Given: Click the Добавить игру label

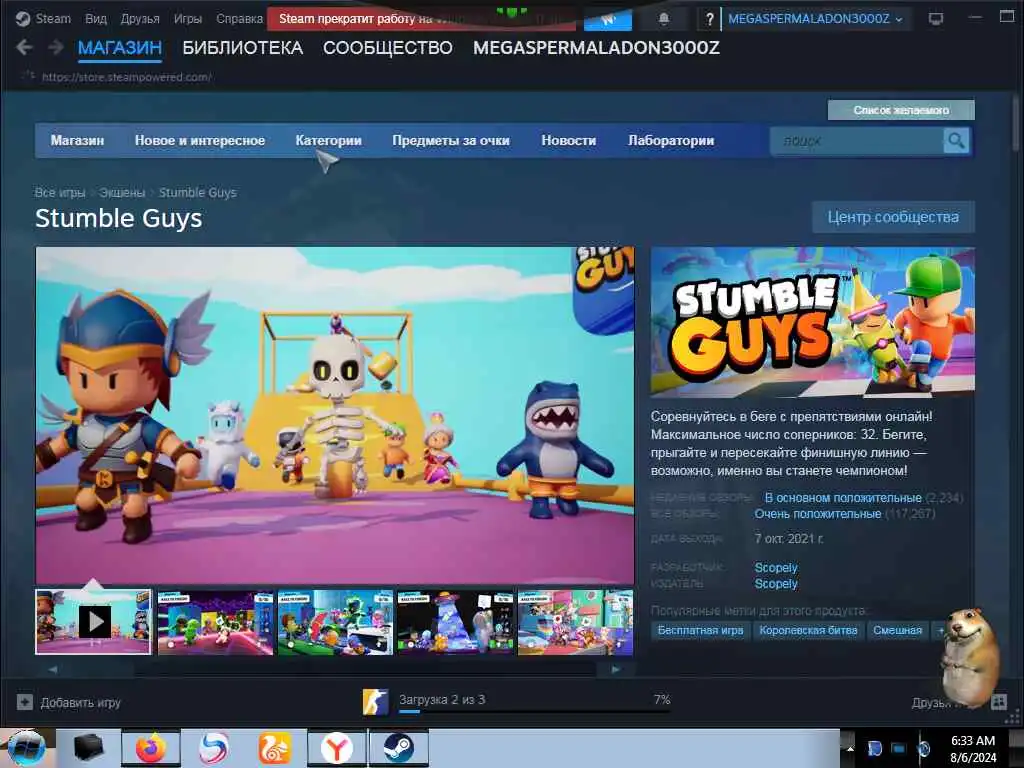Looking at the screenshot, I should click(80, 703).
